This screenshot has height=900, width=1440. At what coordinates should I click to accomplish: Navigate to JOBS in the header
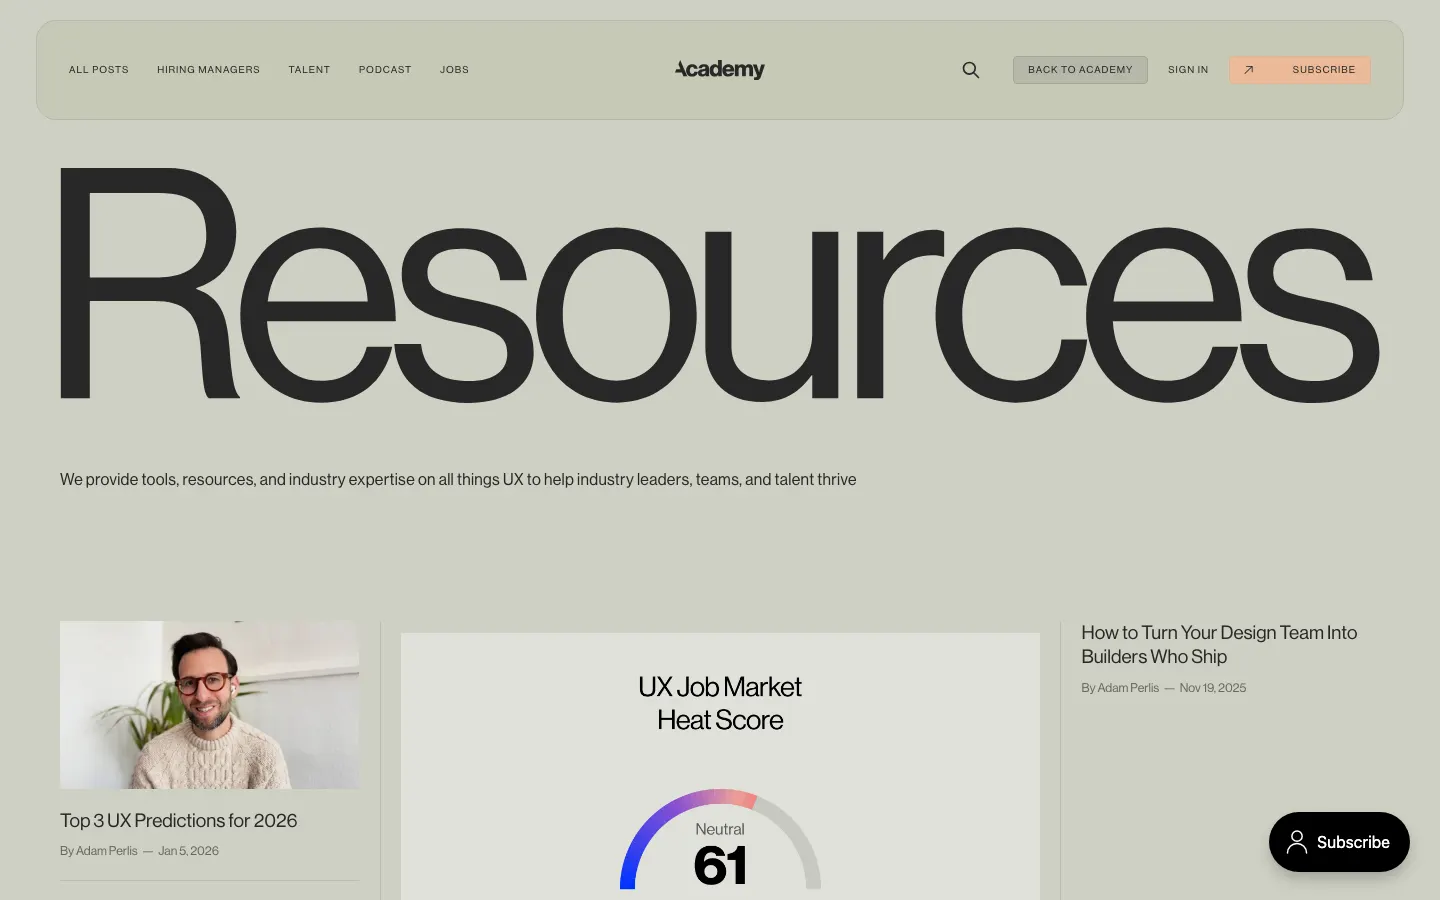click(454, 70)
